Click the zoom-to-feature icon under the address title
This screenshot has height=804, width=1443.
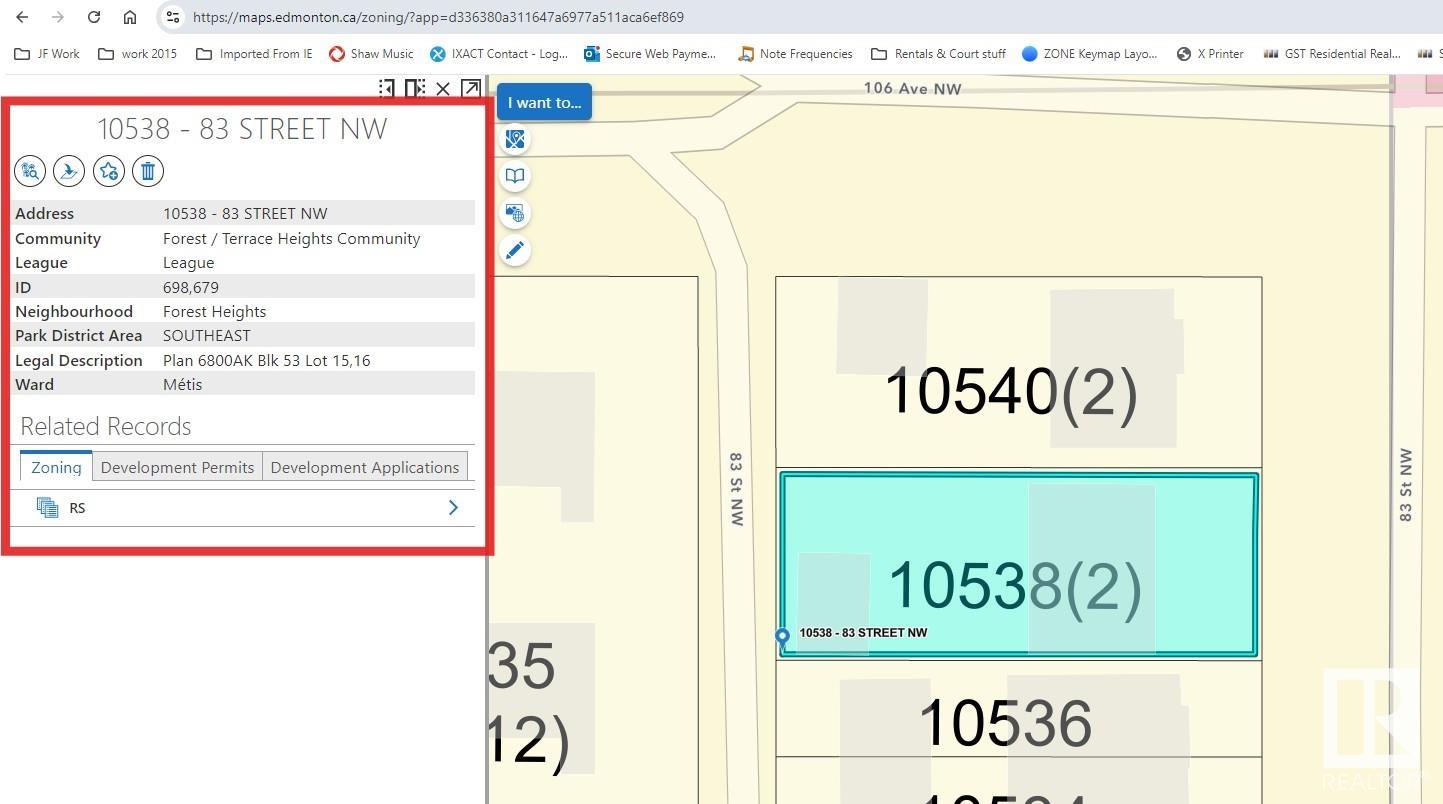click(x=30, y=171)
